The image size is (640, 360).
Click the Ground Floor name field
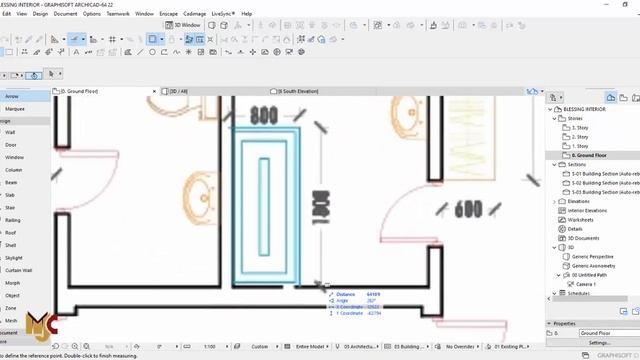pyautogui.click(x=609, y=333)
